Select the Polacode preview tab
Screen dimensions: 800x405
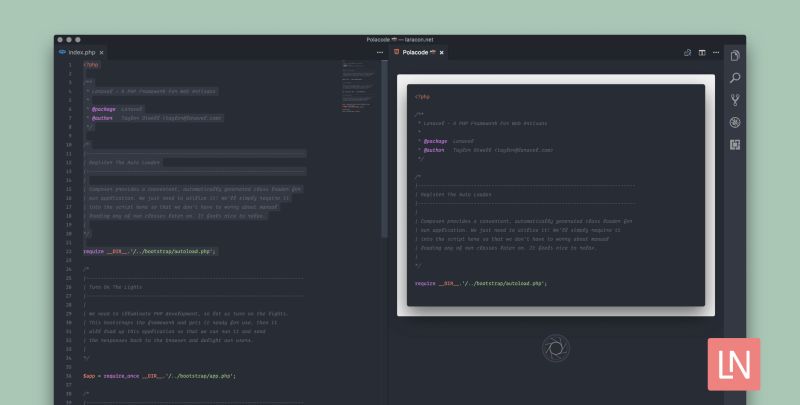pos(418,52)
